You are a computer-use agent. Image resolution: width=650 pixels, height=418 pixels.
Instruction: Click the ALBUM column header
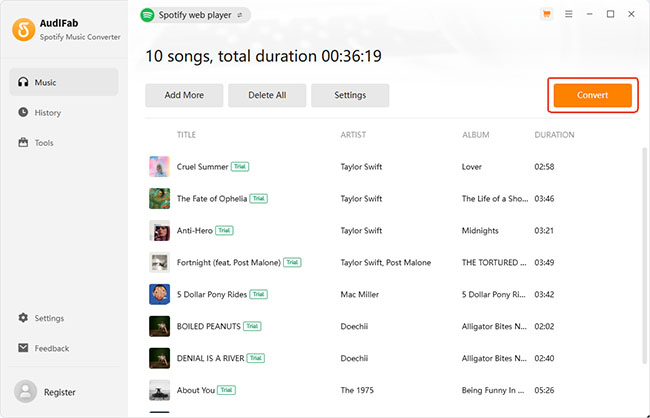pyautogui.click(x=475, y=135)
